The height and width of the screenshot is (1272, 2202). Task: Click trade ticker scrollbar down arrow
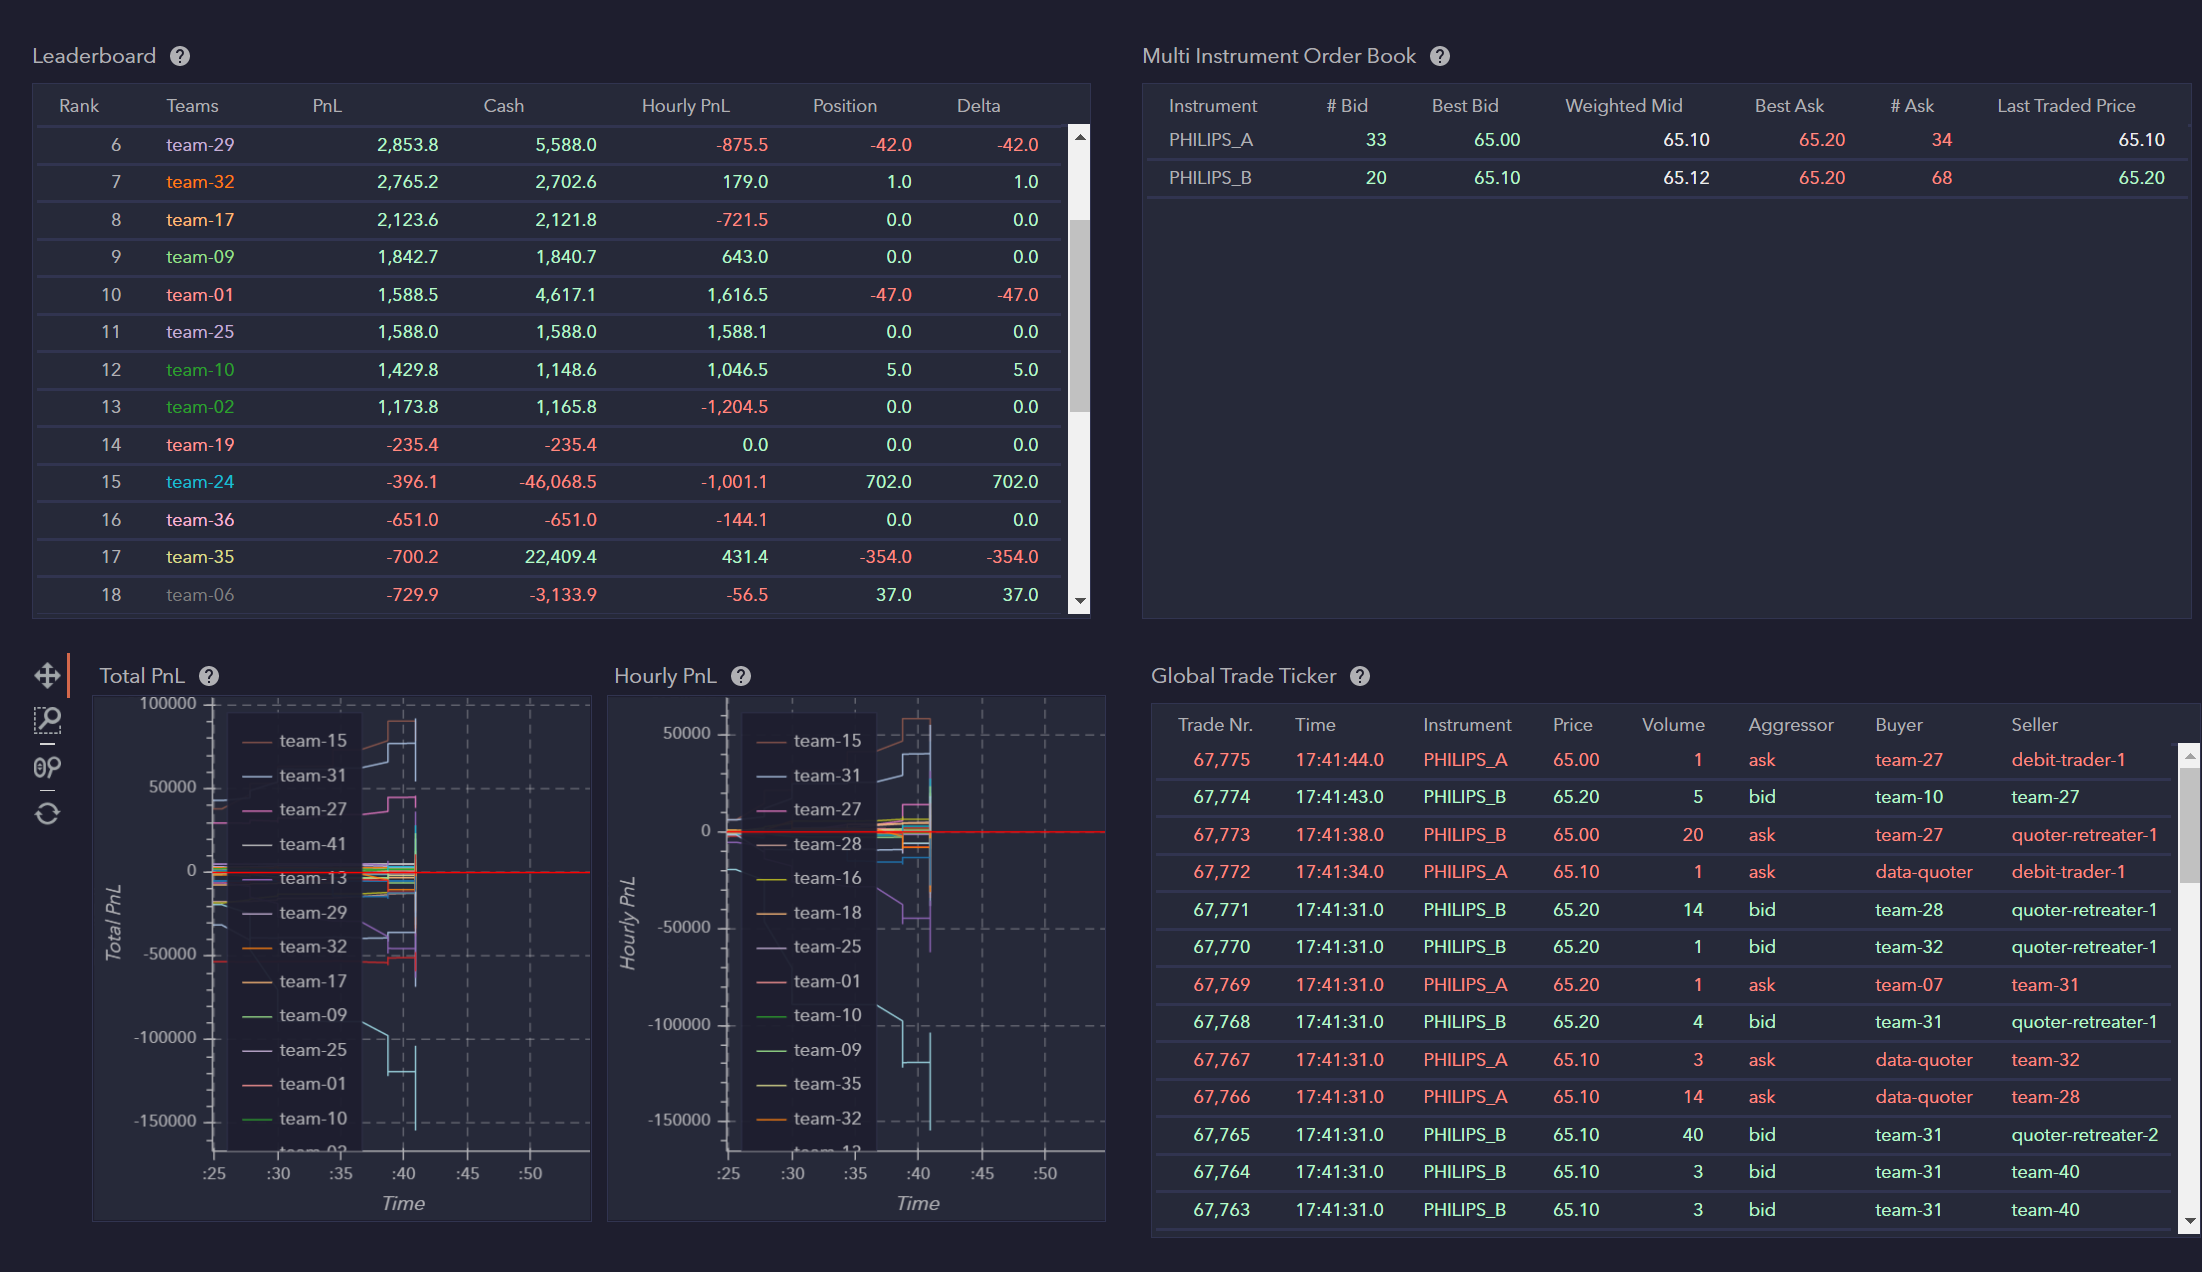tap(2190, 1221)
